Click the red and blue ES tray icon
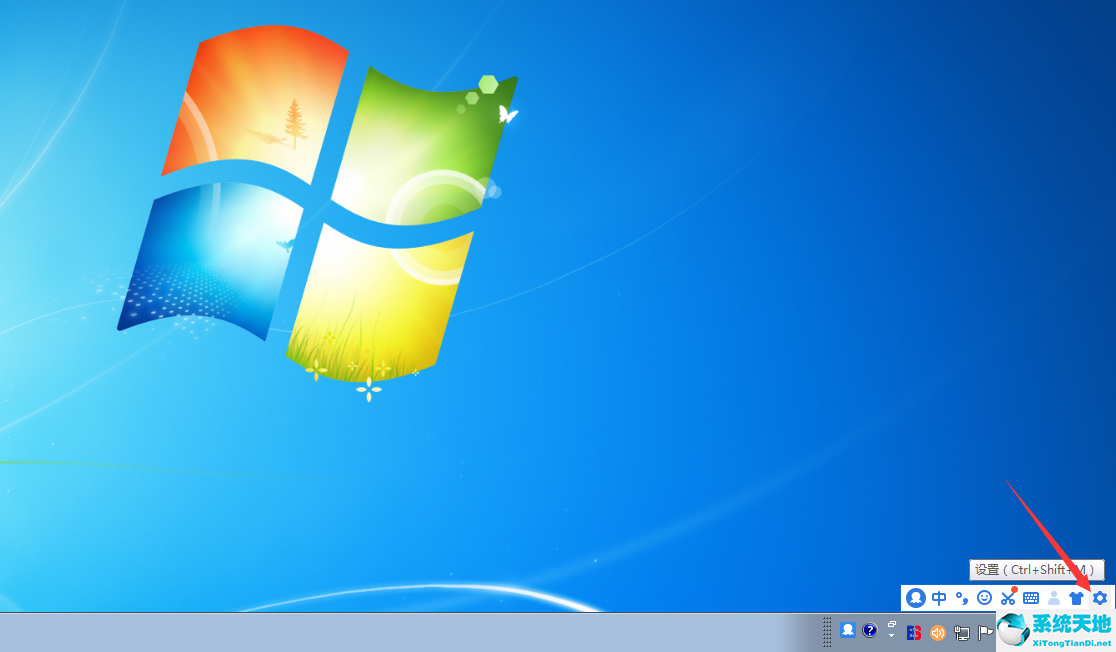 914,632
